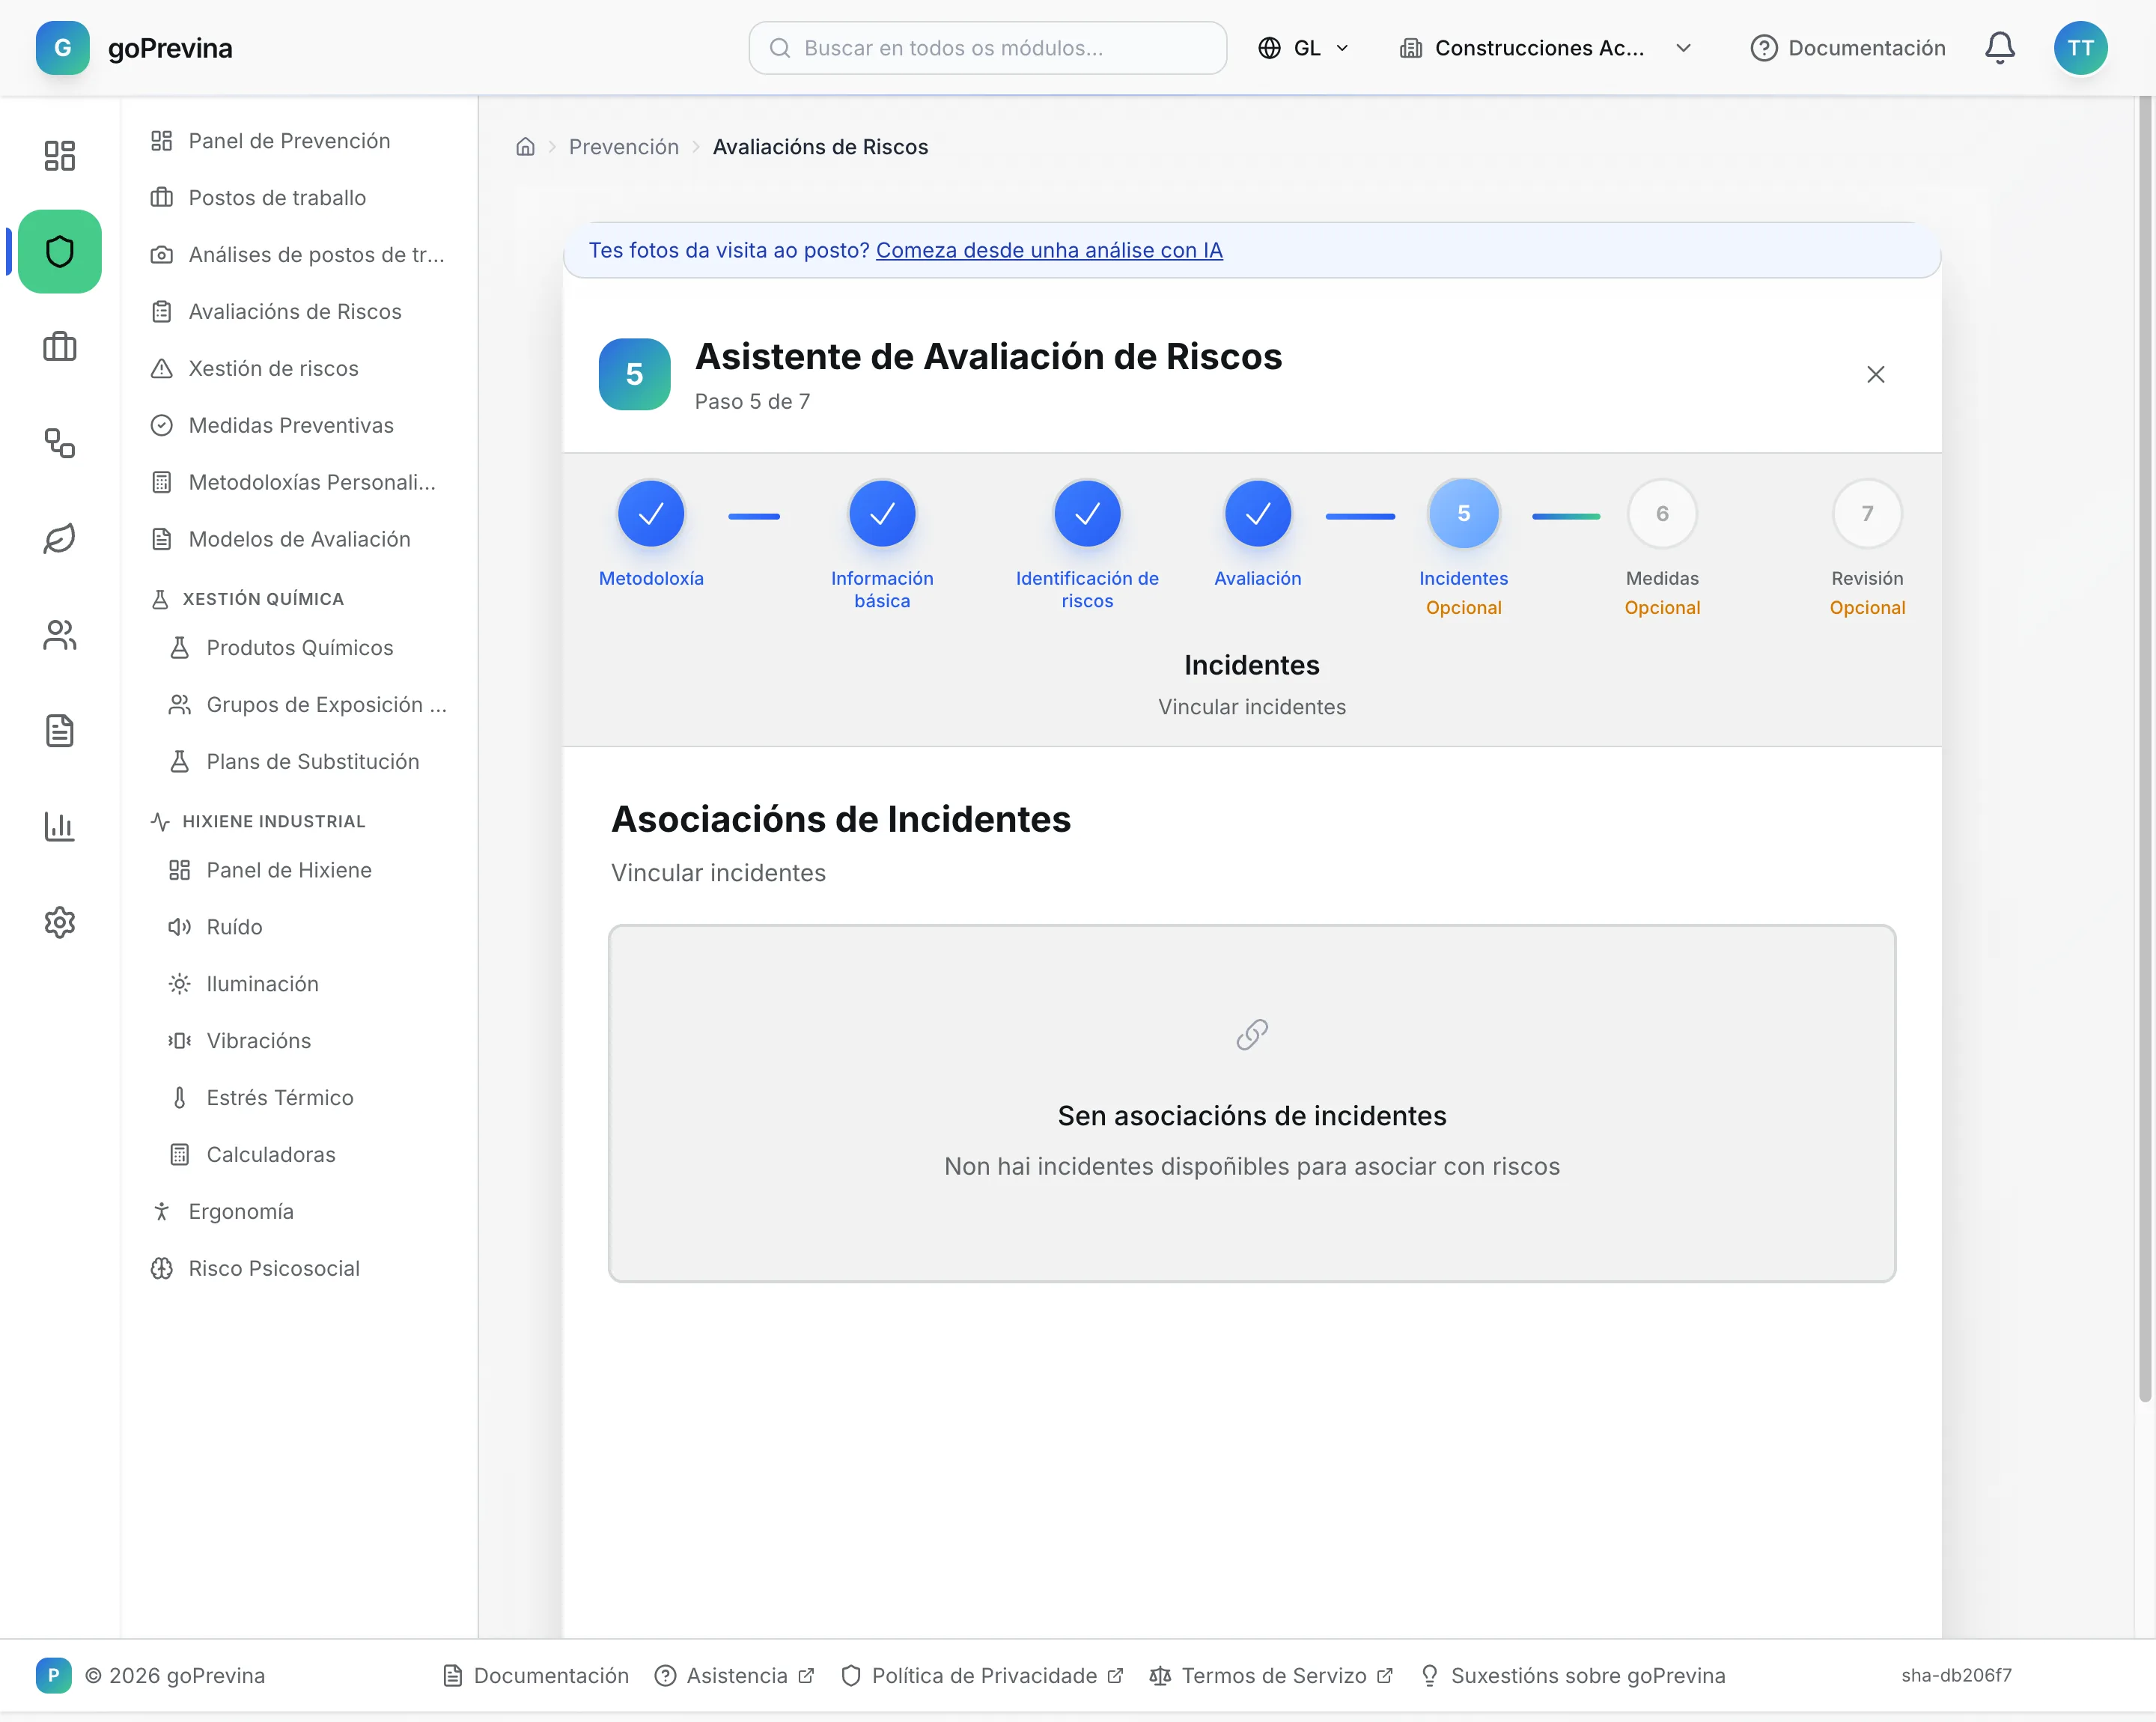Viewport: 2156px width, 1722px height.
Task: Open Grupos de Exposición item
Action: pyautogui.click(x=307, y=705)
